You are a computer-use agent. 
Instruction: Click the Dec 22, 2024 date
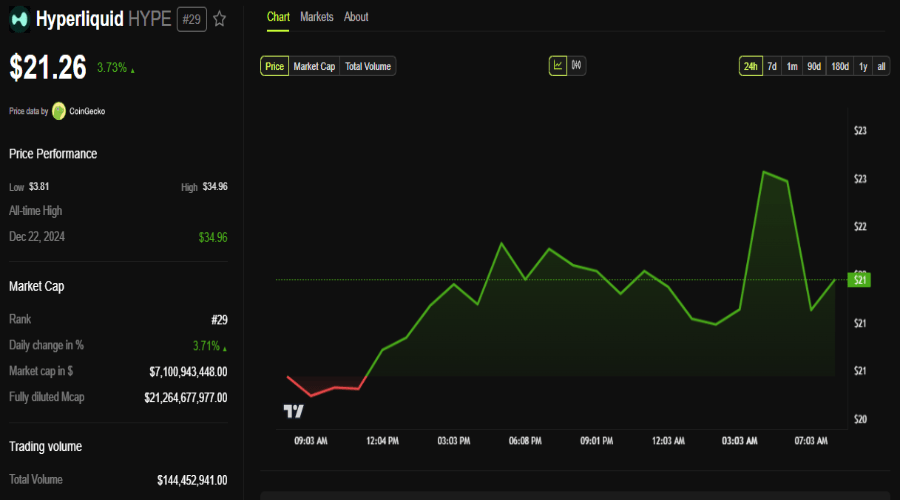coord(37,237)
